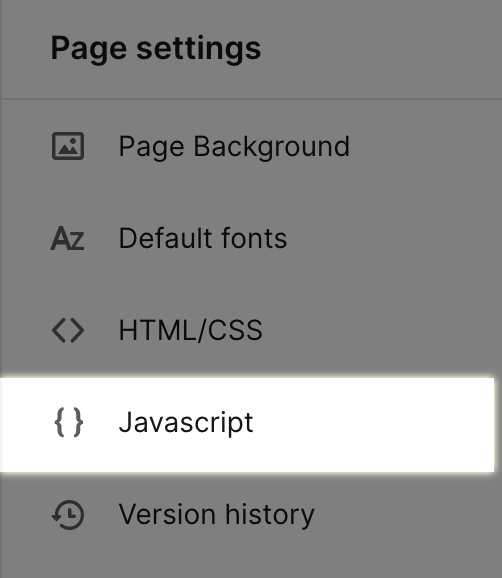Viewport: 502px width, 578px height.
Task: Click the "Default fonts" label text
Action: point(203,238)
